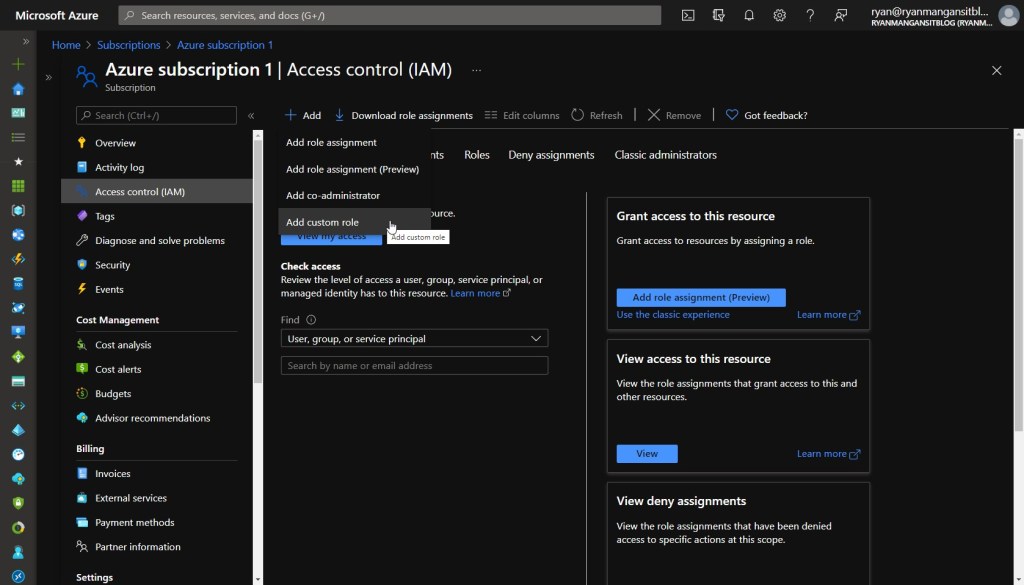Open the Directories and subscriptions filter icon
This screenshot has height=585, width=1024.
(718, 15)
